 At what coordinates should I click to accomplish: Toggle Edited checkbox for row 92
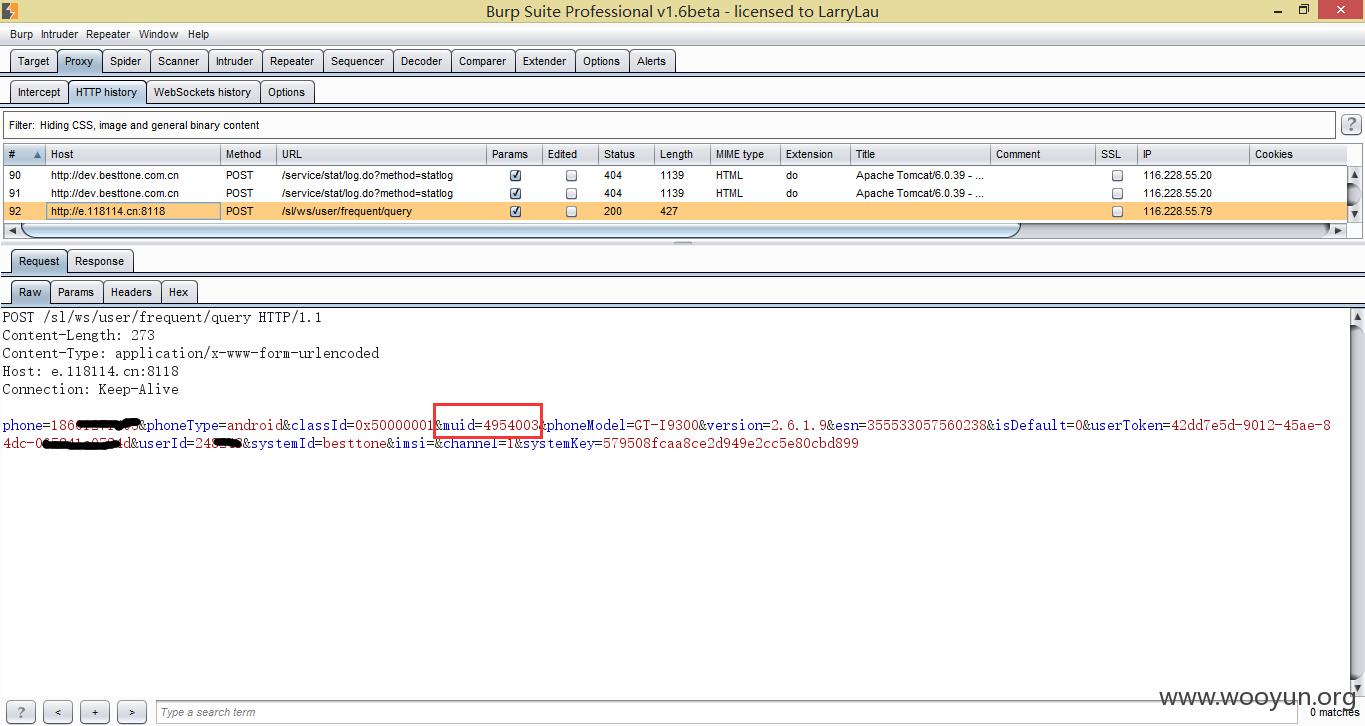point(571,211)
